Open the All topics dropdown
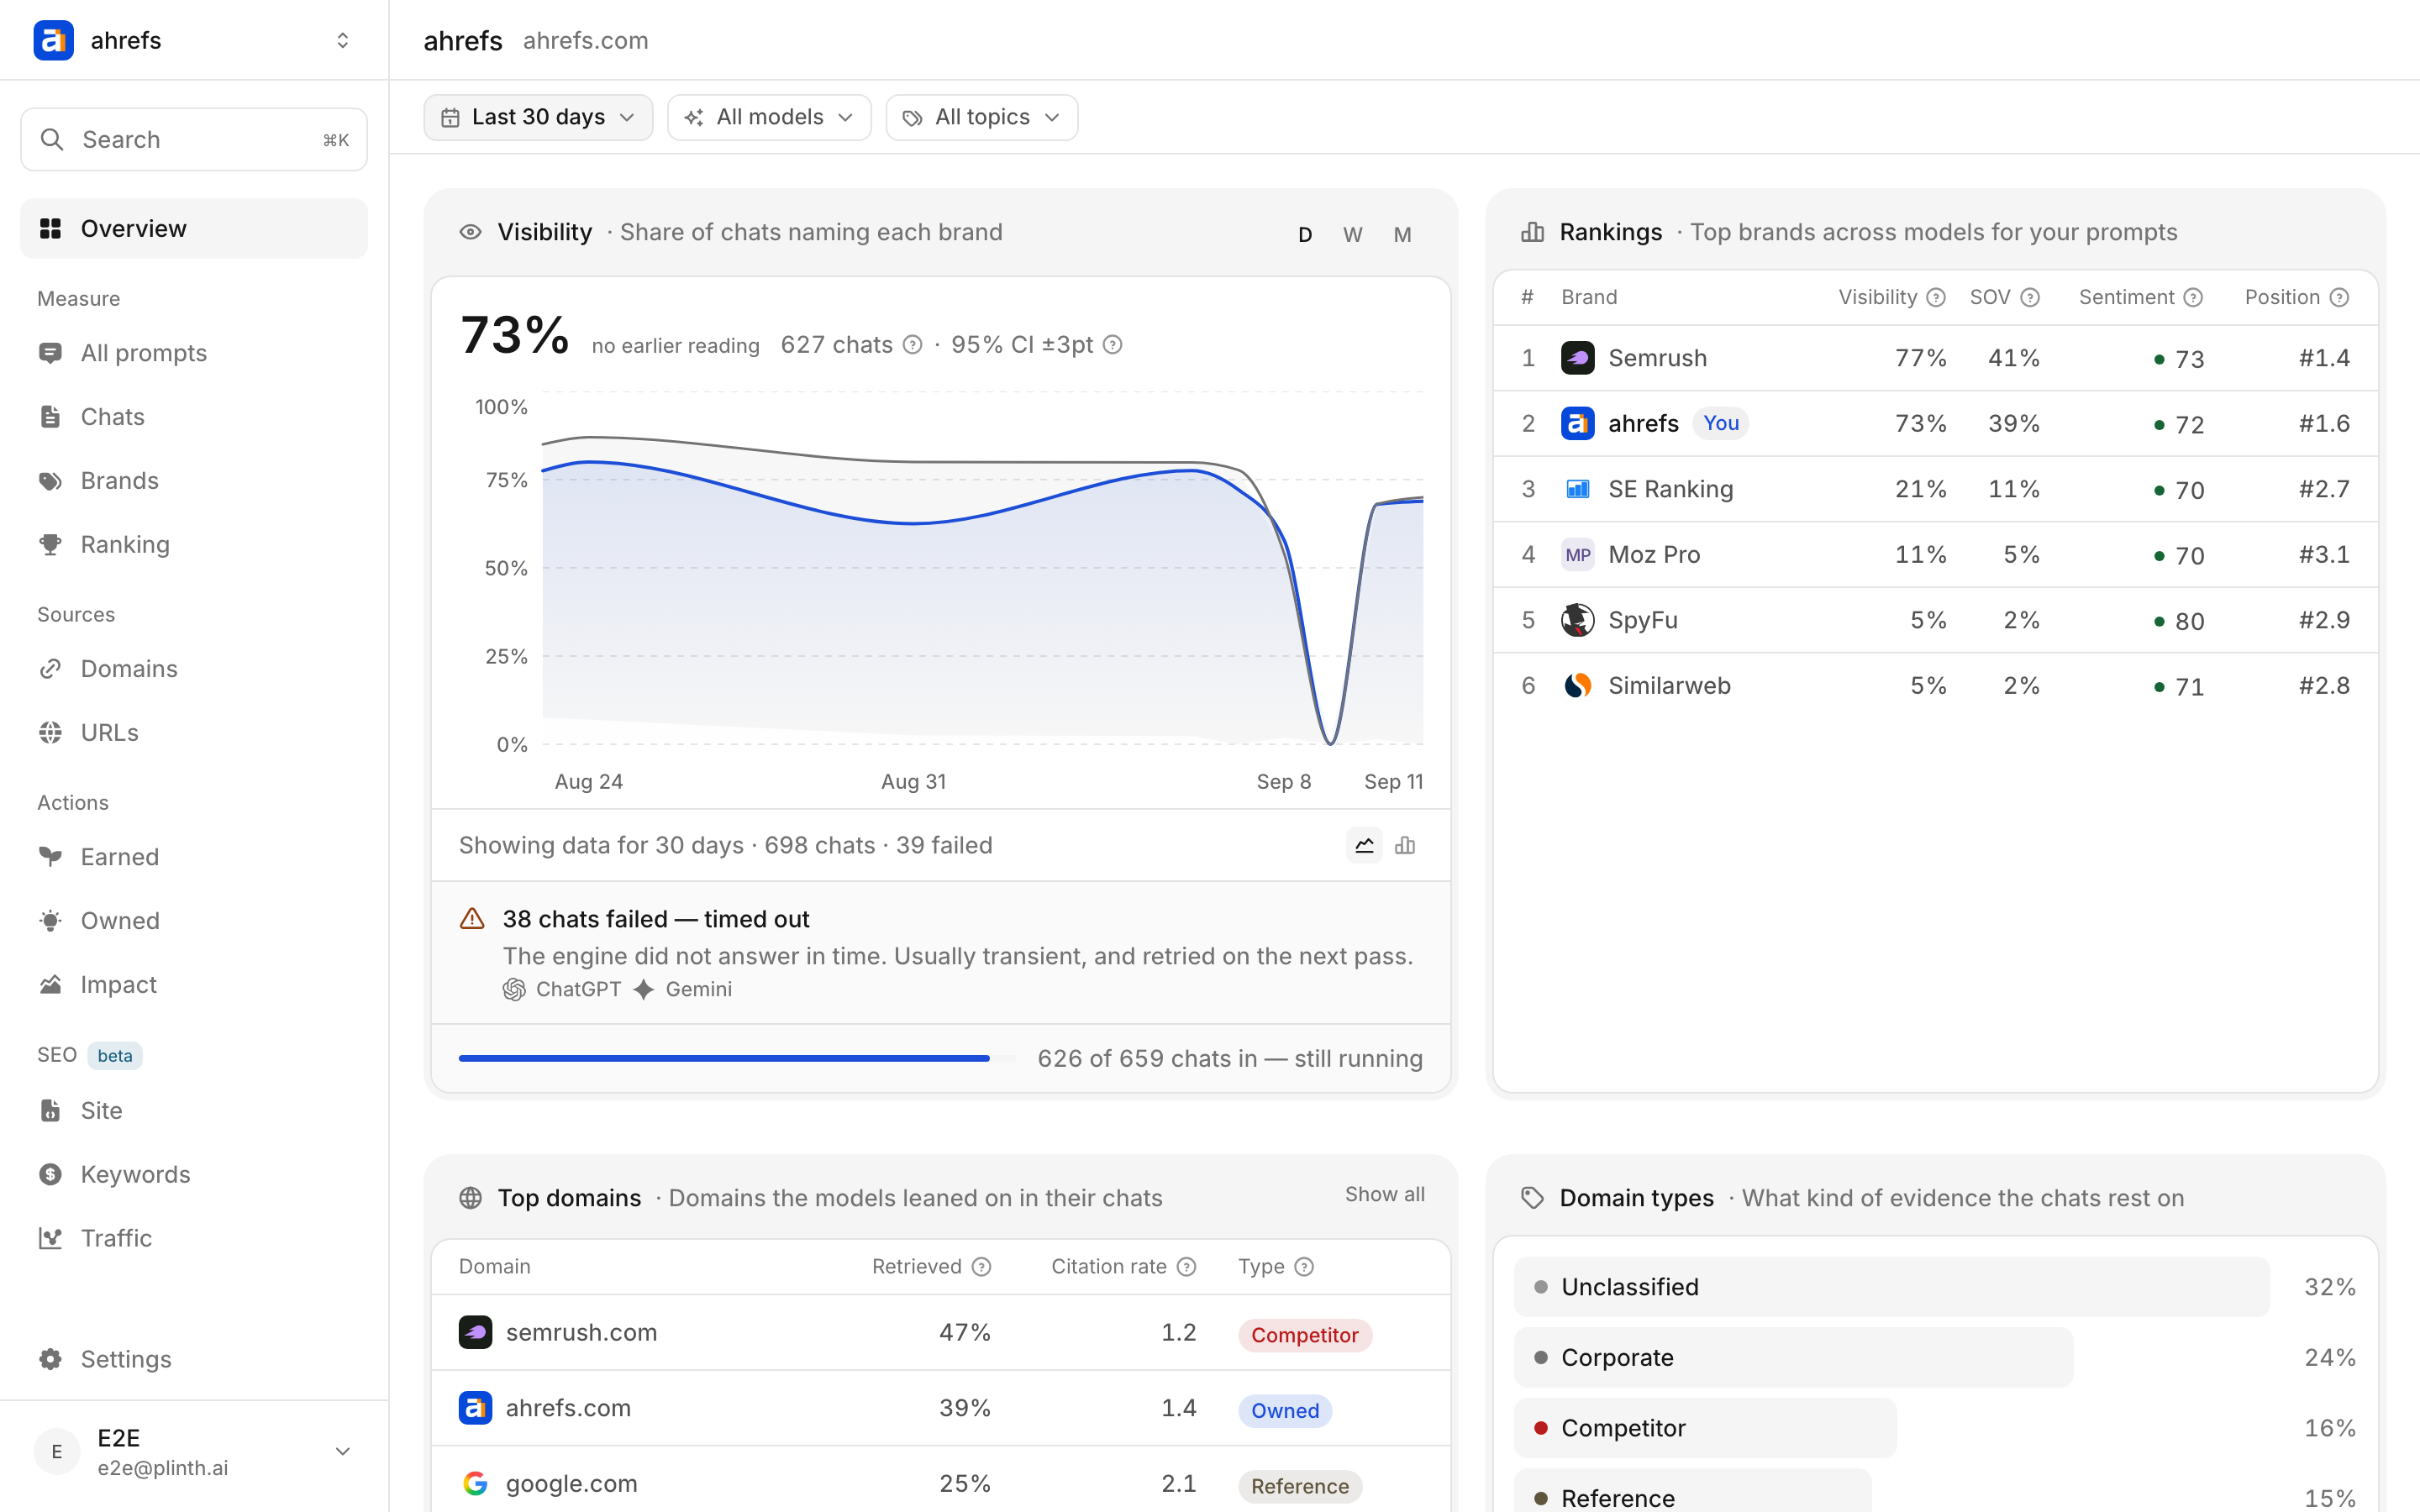This screenshot has height=1512, width=2420. [x=981, y=117]
